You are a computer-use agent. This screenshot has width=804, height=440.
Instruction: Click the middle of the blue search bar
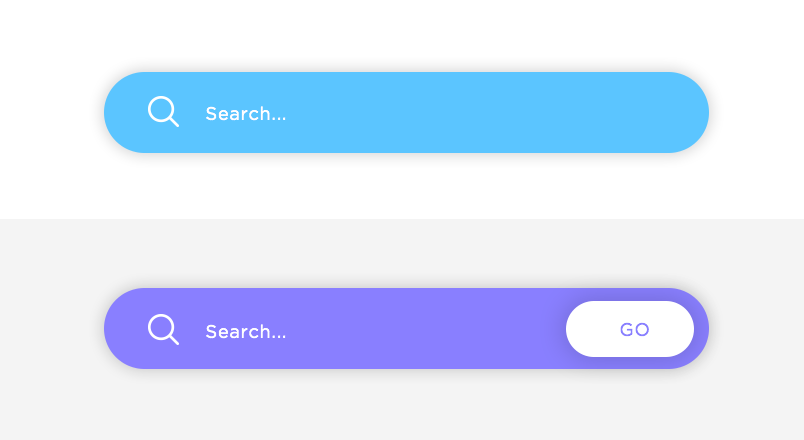pyautogui.click(x=406, y=113)
